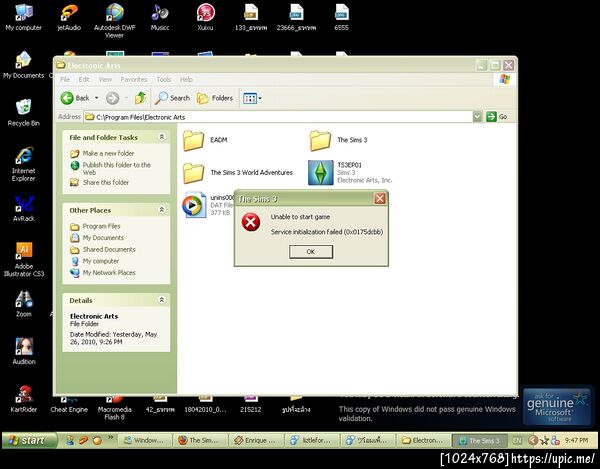Switch to Firefox The Sim... taskbar button
Screen dimensions: 600x469
[x=200, y=441]
